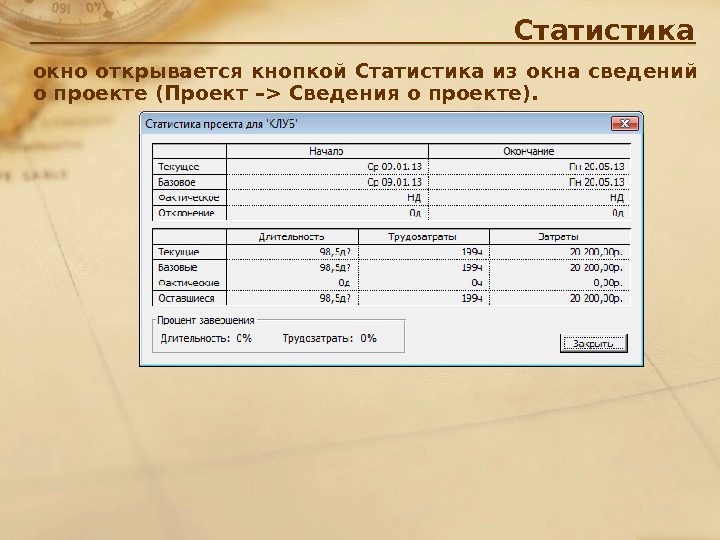
Task: Click Отклонение finish 0д value
Action: point(618,213)
